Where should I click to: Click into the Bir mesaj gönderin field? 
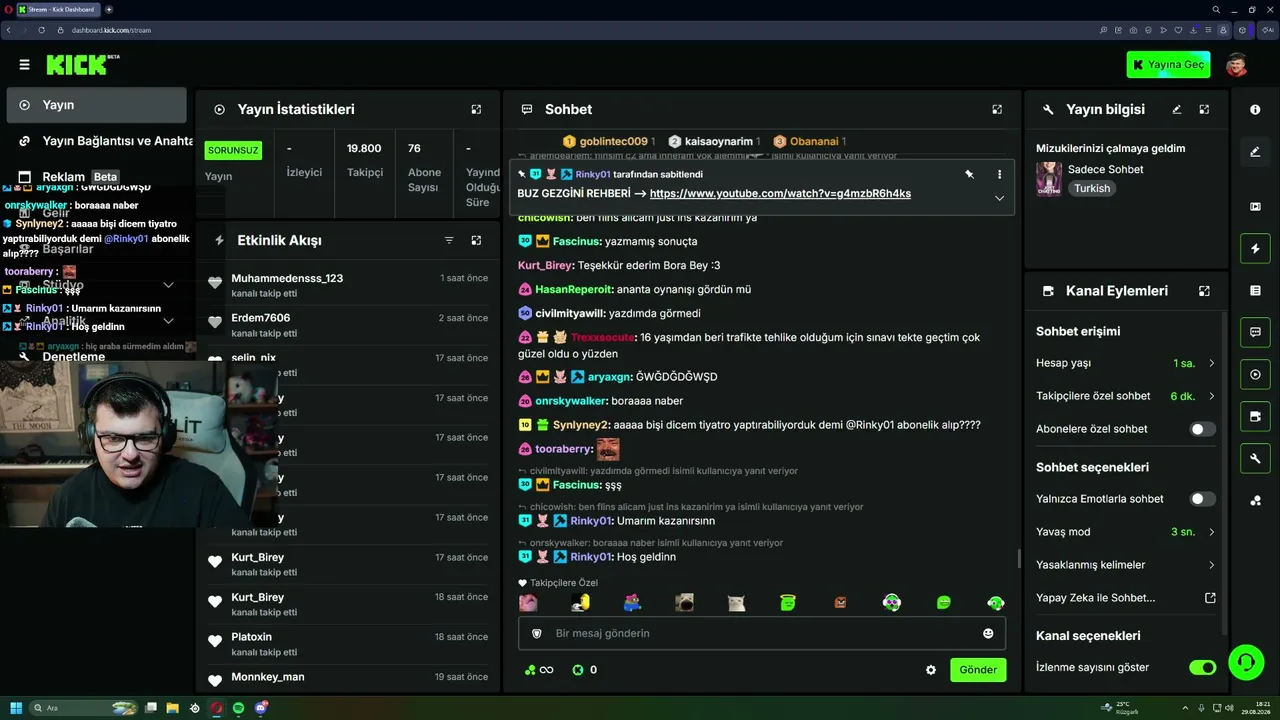[x=762, y=633]
